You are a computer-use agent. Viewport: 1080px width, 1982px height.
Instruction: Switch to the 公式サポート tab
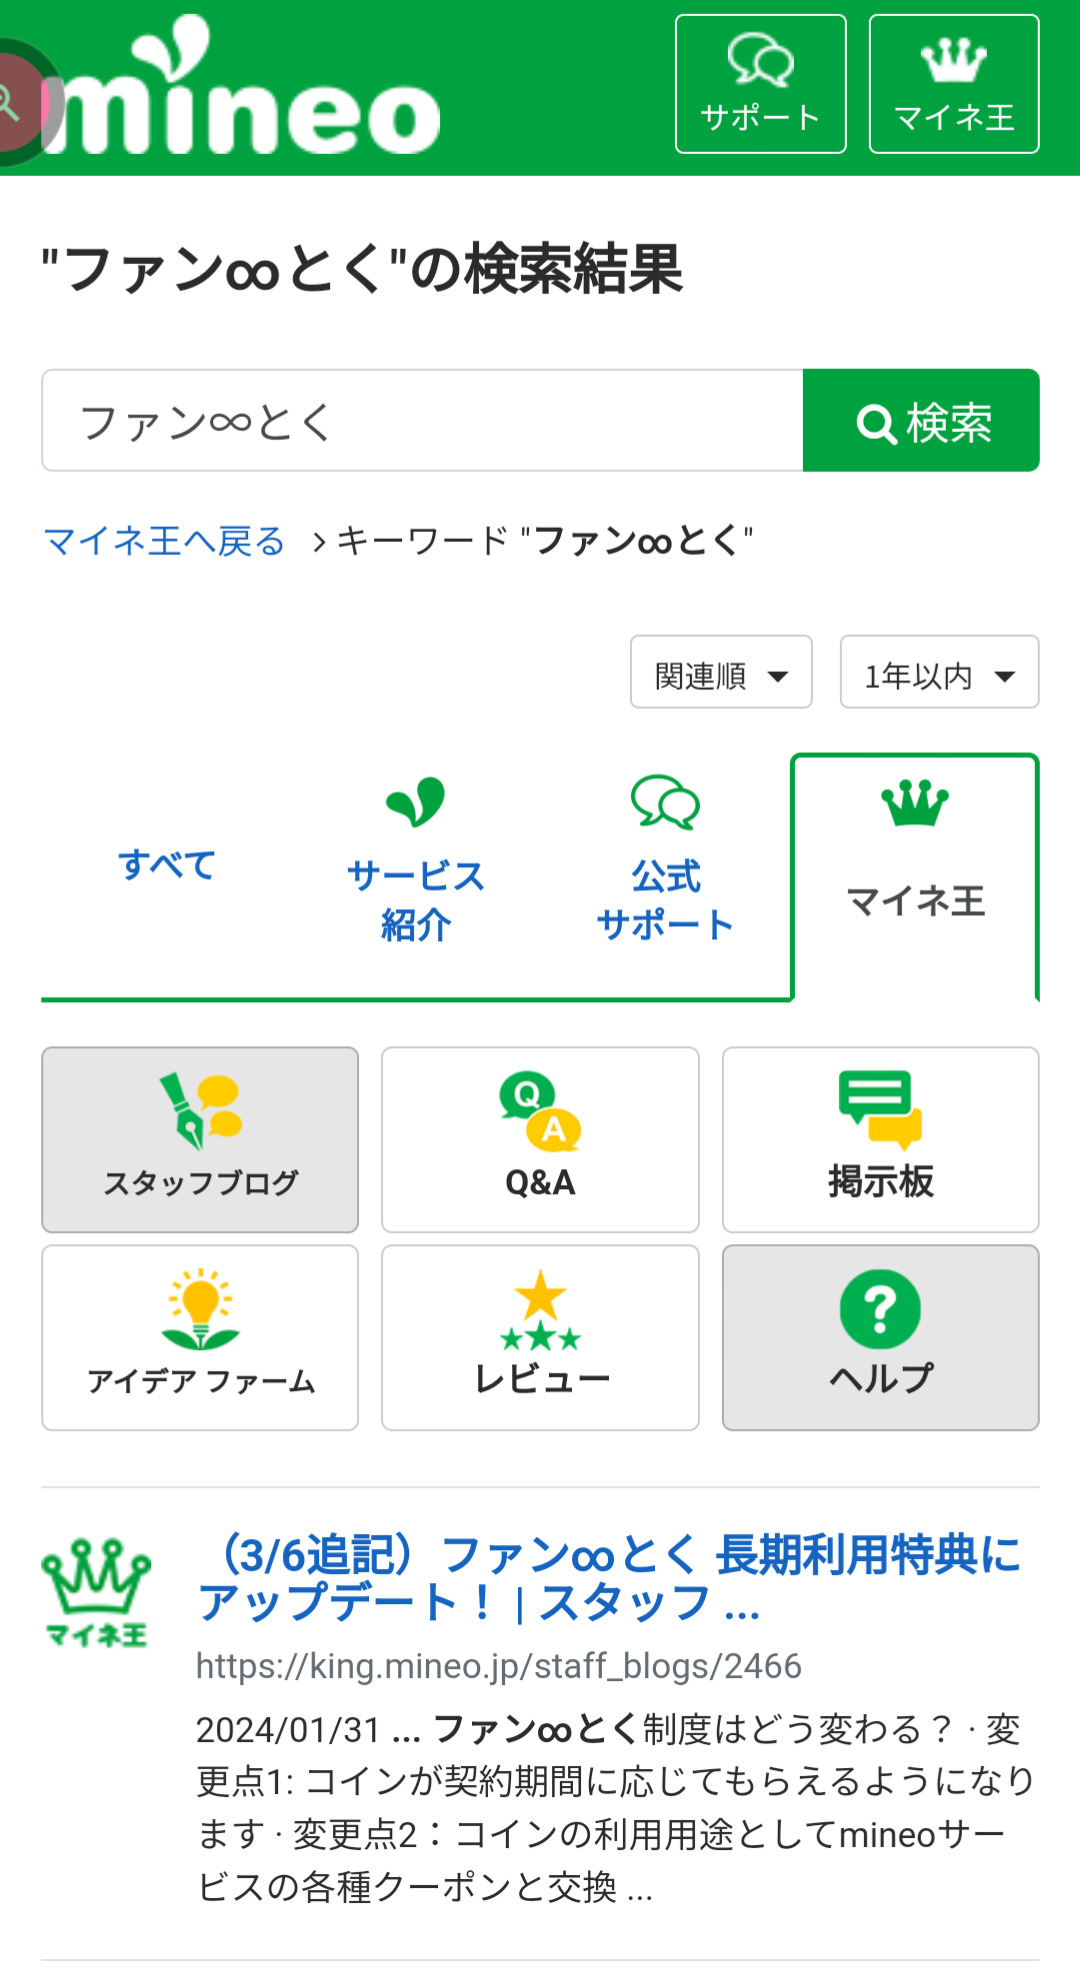click(665, 878)
